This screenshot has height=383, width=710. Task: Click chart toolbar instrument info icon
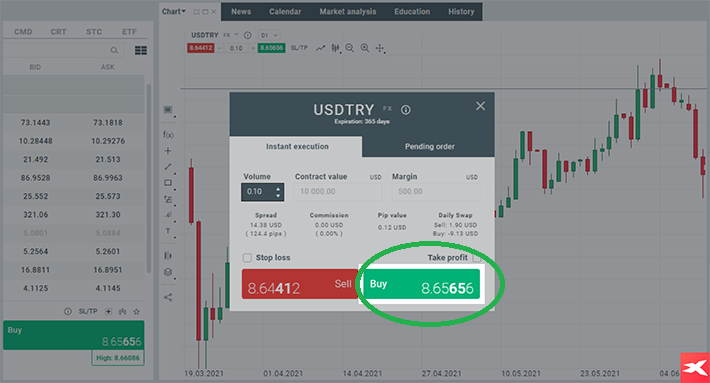click(x=248, y=35)
